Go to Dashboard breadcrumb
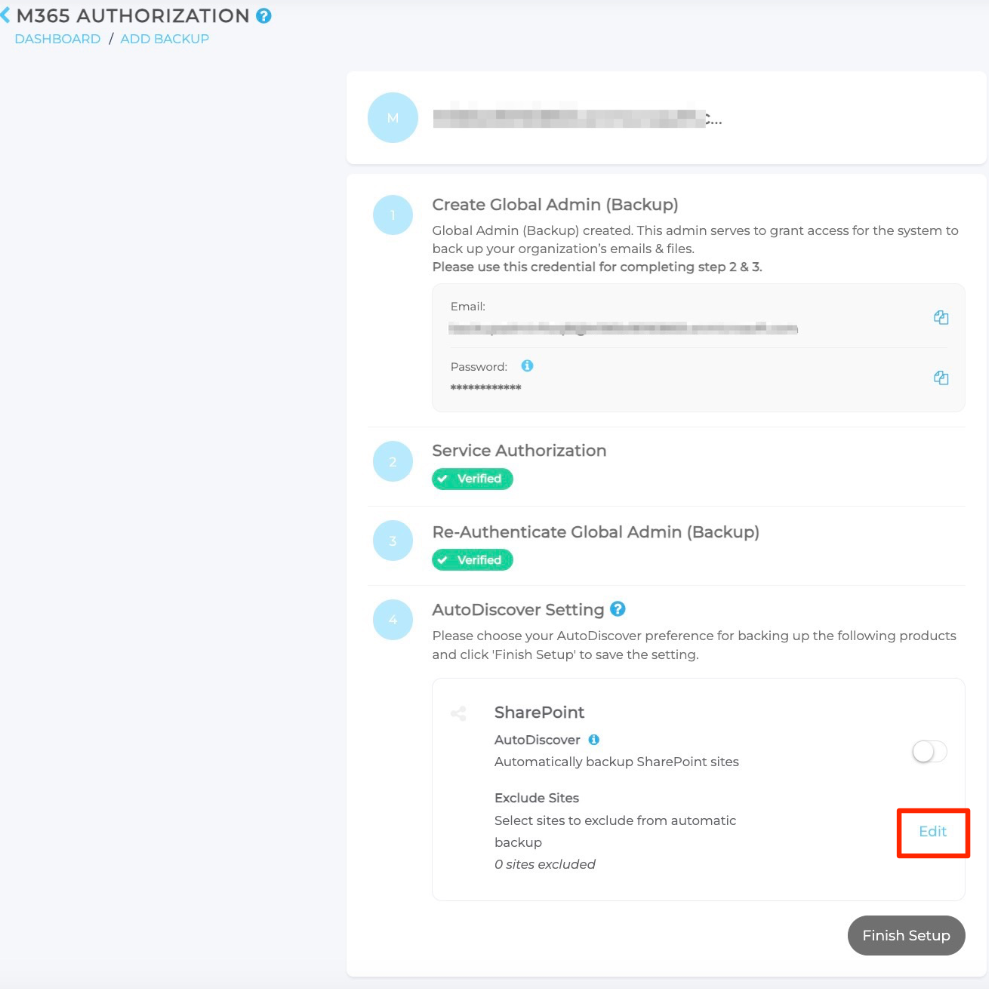This screenshot has width=989, height=989. click(x=57, y=39)
